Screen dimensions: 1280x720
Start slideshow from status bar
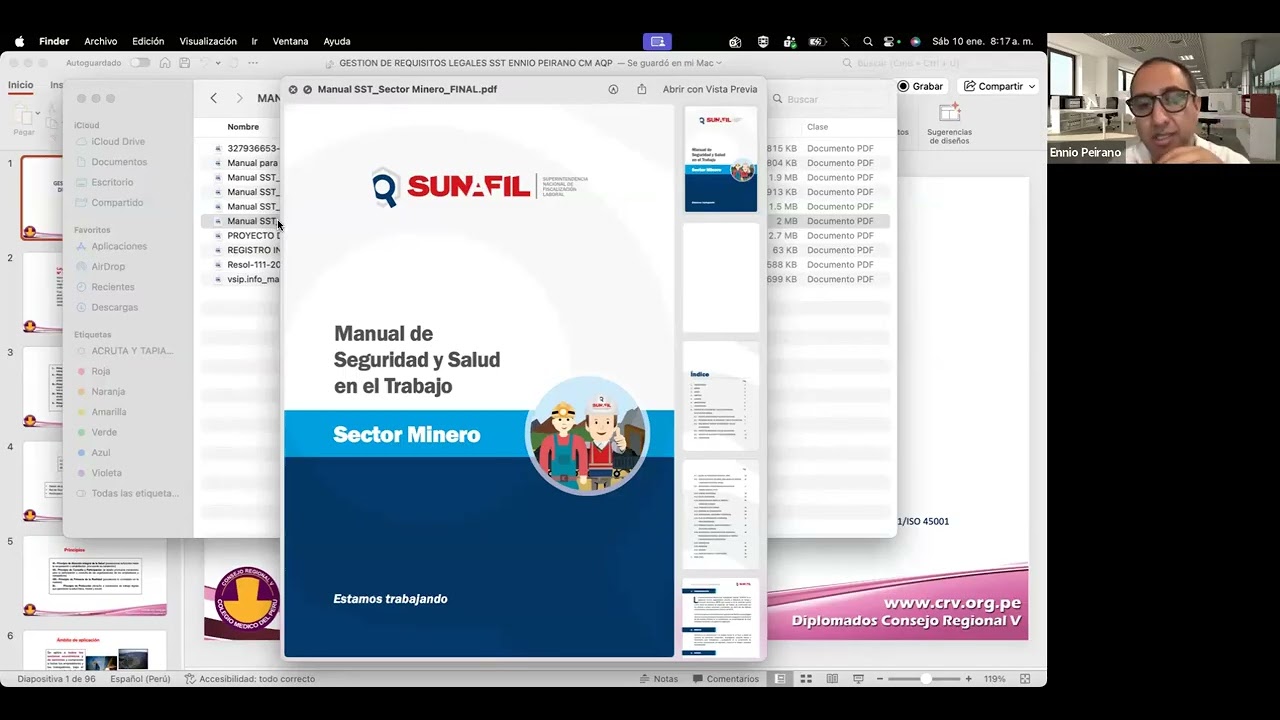coord(858,679)
